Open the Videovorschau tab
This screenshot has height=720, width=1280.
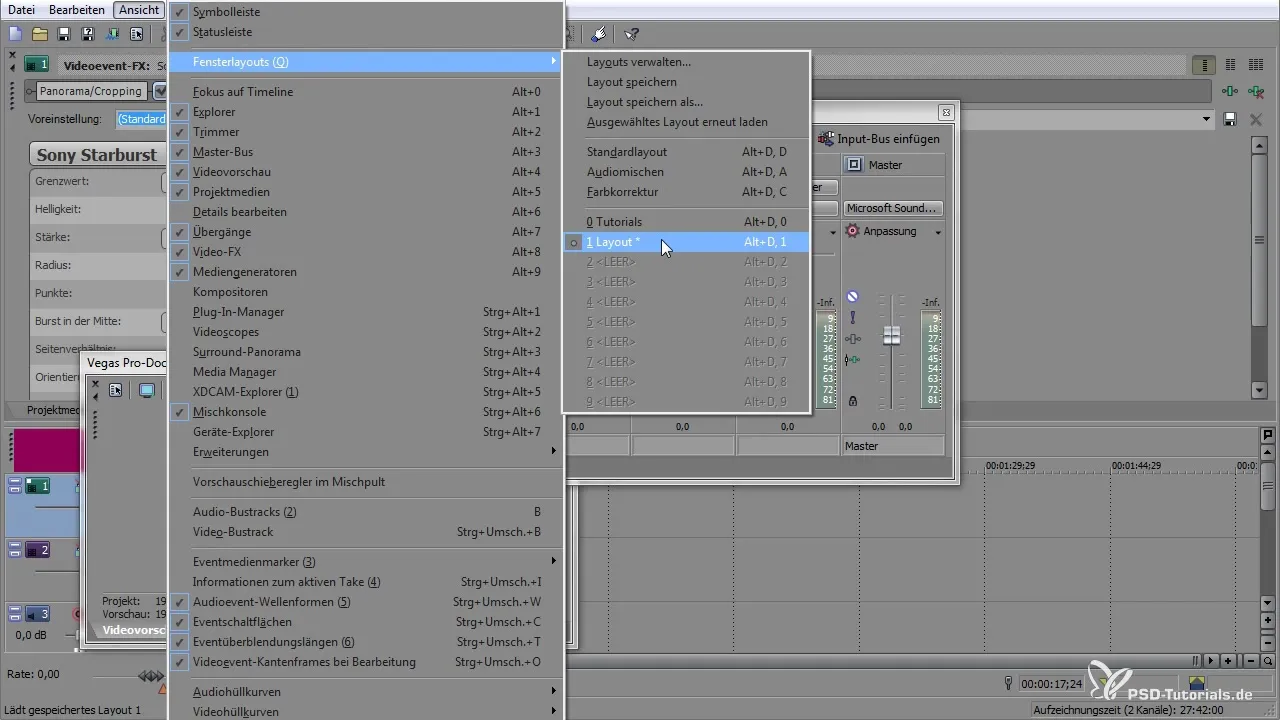point(133,631)
